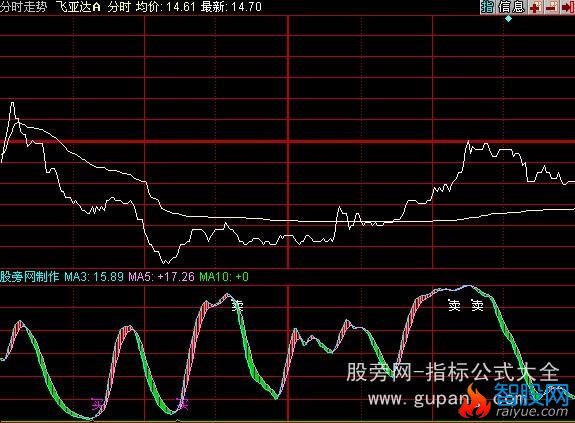Click the cyan diamond info marker
Viewport: 575px width, 423px height.
click(x=508, y=18)
